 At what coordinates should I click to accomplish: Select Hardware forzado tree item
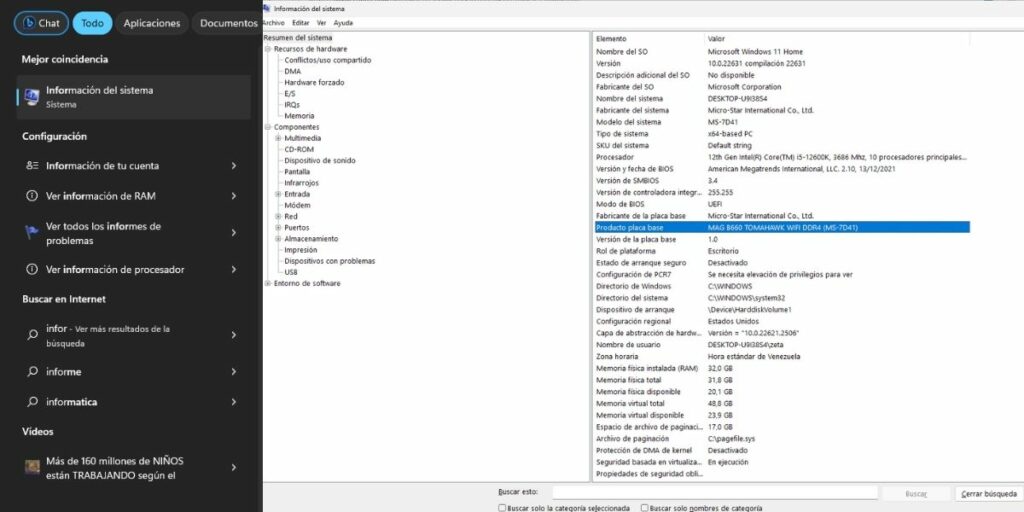(314, 82)
